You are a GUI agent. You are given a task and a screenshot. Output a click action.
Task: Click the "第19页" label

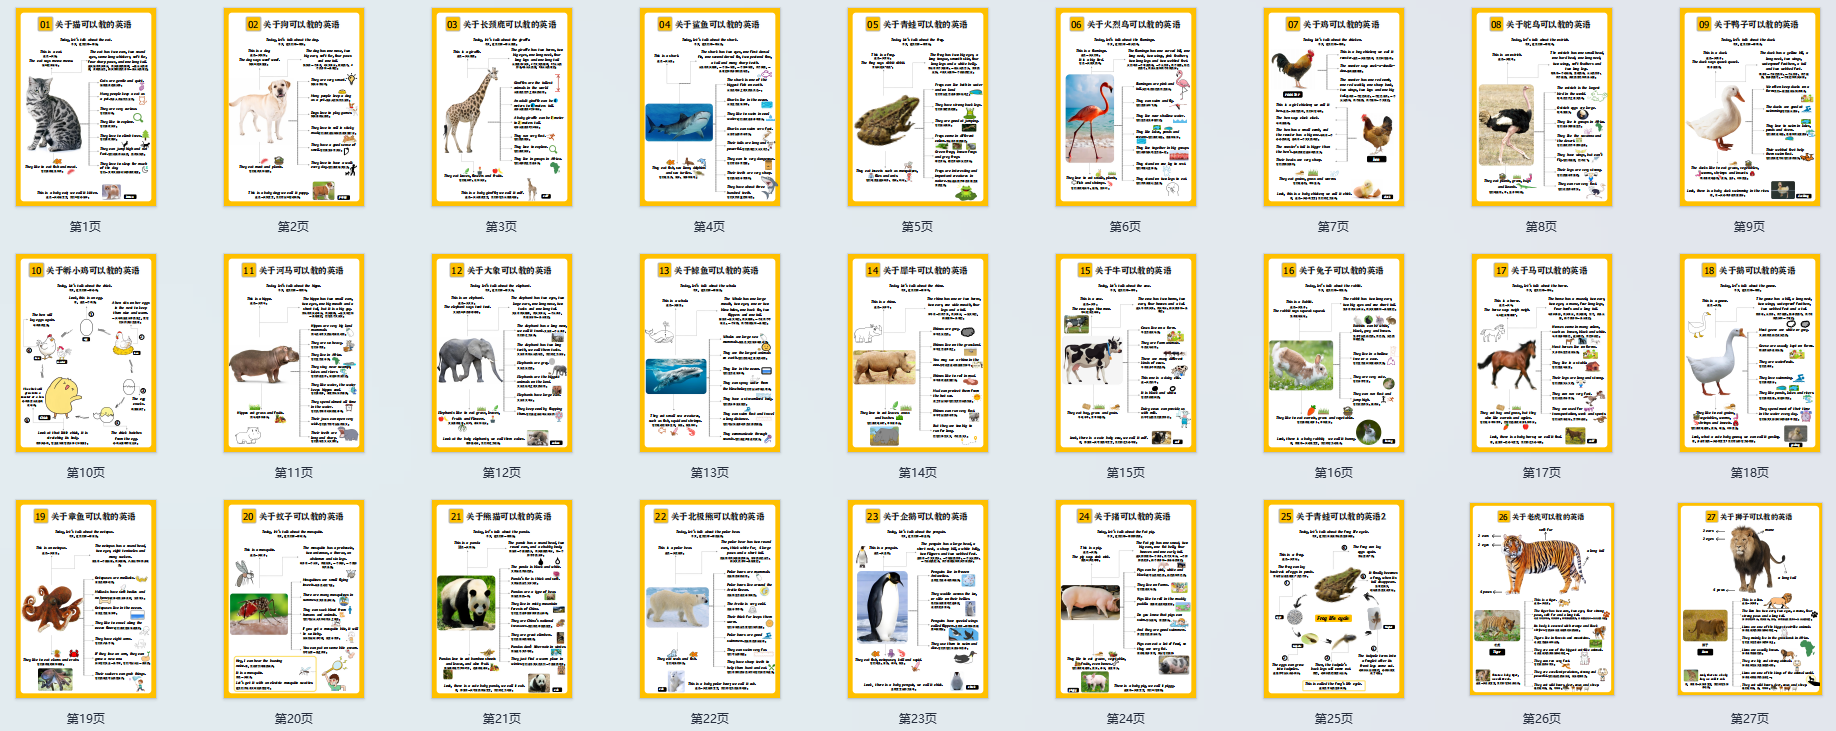[86, 719]
